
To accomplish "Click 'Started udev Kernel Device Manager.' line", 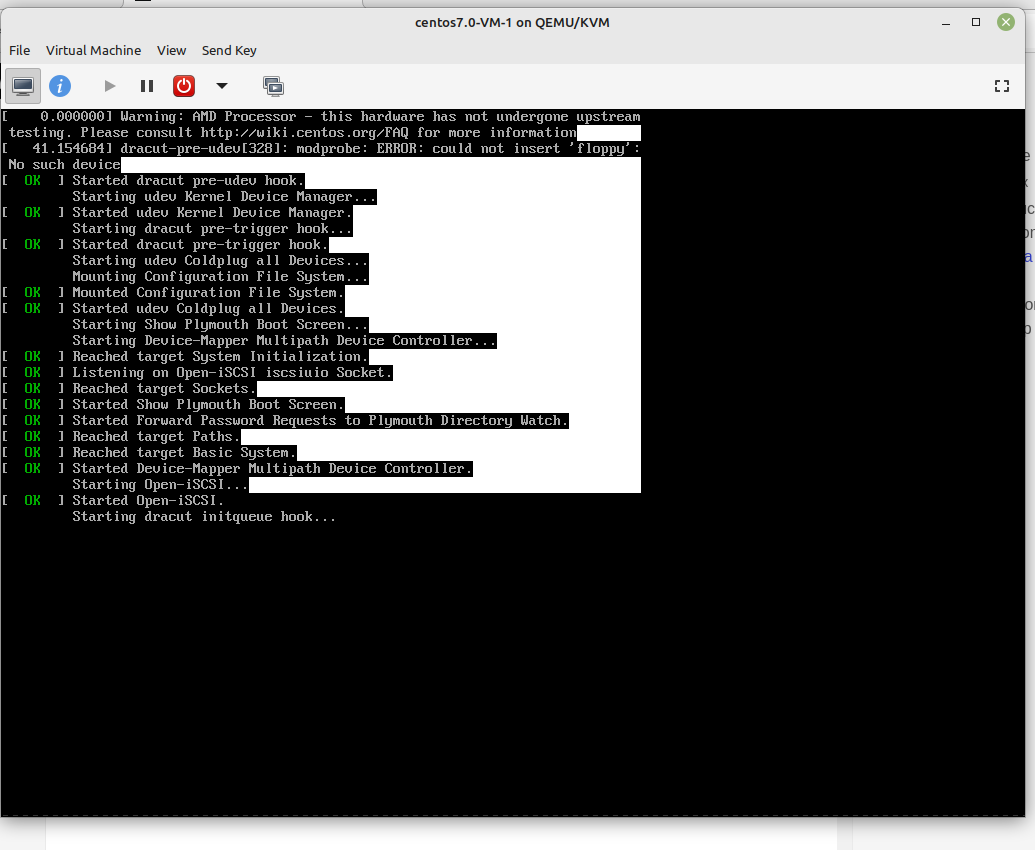I will 212,212.
